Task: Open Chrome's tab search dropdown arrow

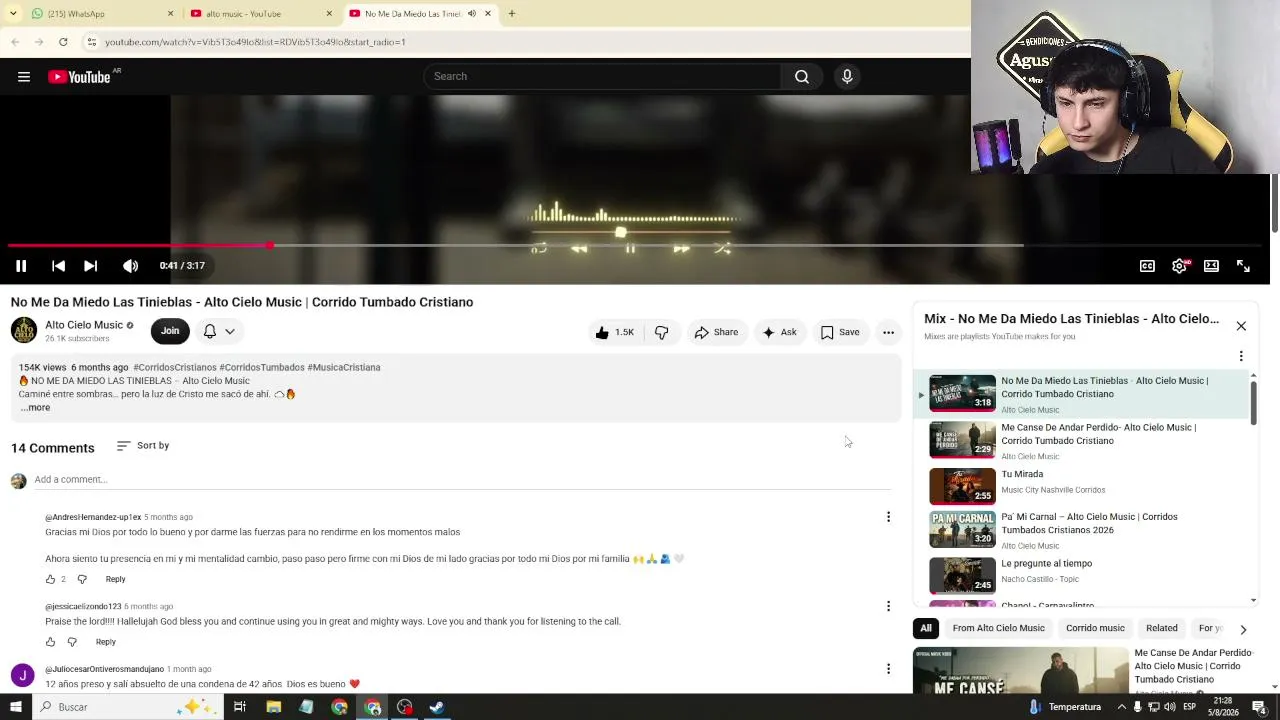Action: tap(13, 14)
